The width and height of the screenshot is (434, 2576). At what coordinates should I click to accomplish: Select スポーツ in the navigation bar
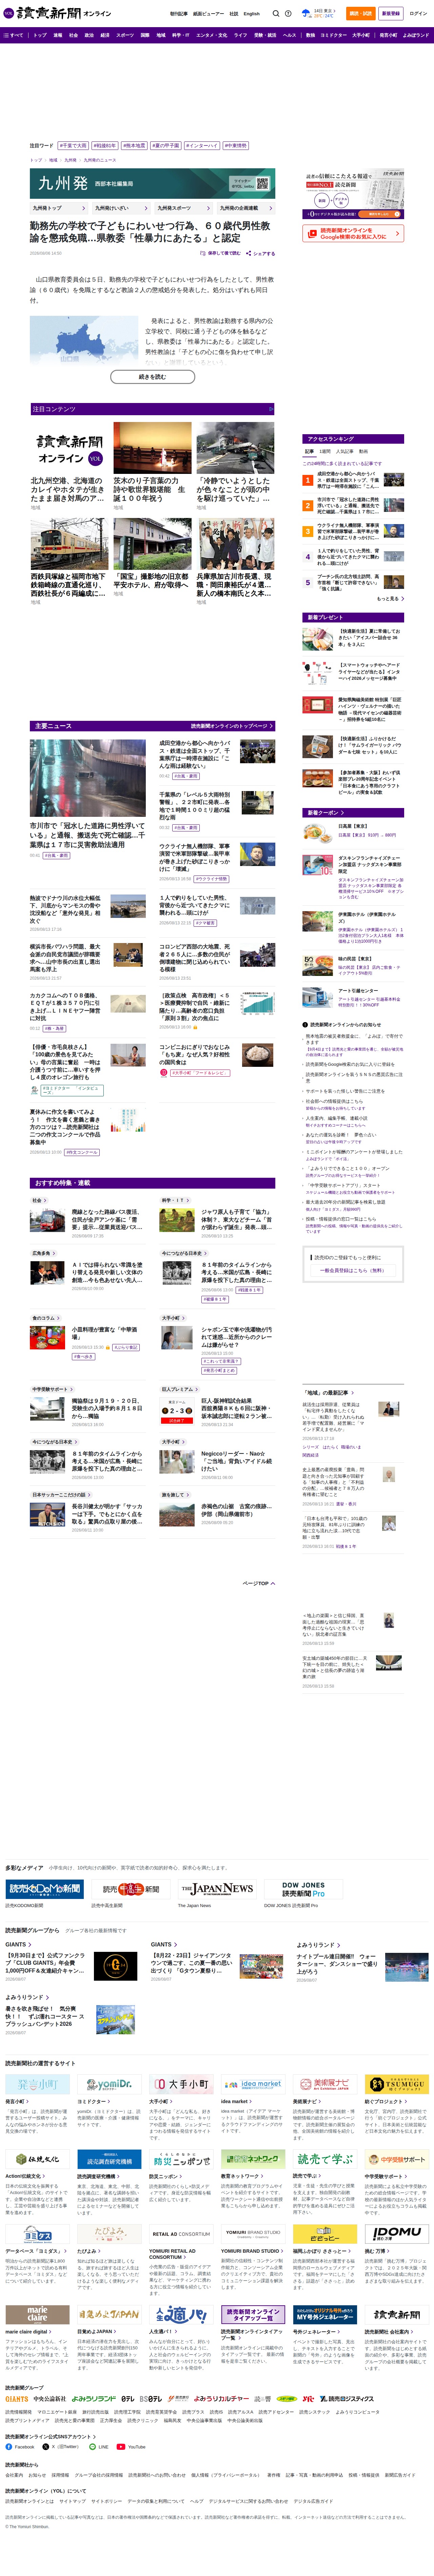[125, 35]
